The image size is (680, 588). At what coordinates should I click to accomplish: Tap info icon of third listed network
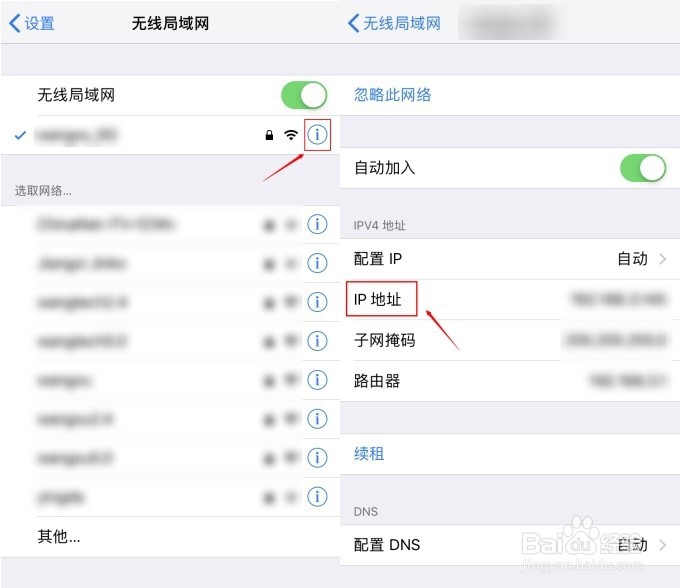pyautogui.click(x=318, y=302)
